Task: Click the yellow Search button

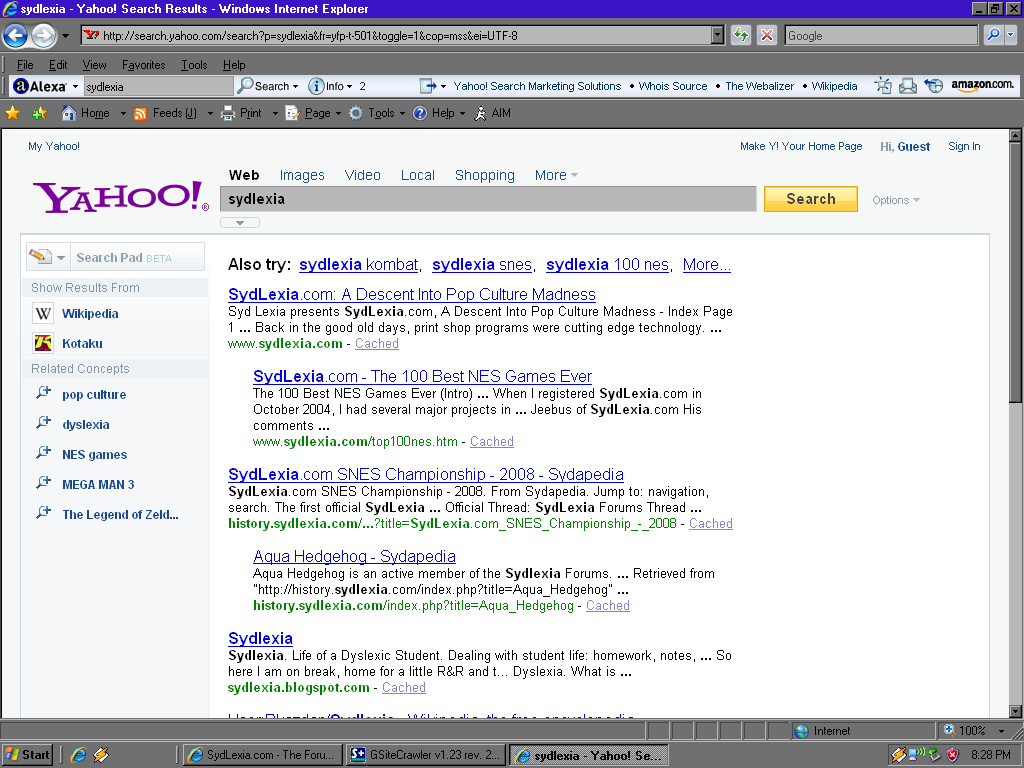Action: click(810, 199)
